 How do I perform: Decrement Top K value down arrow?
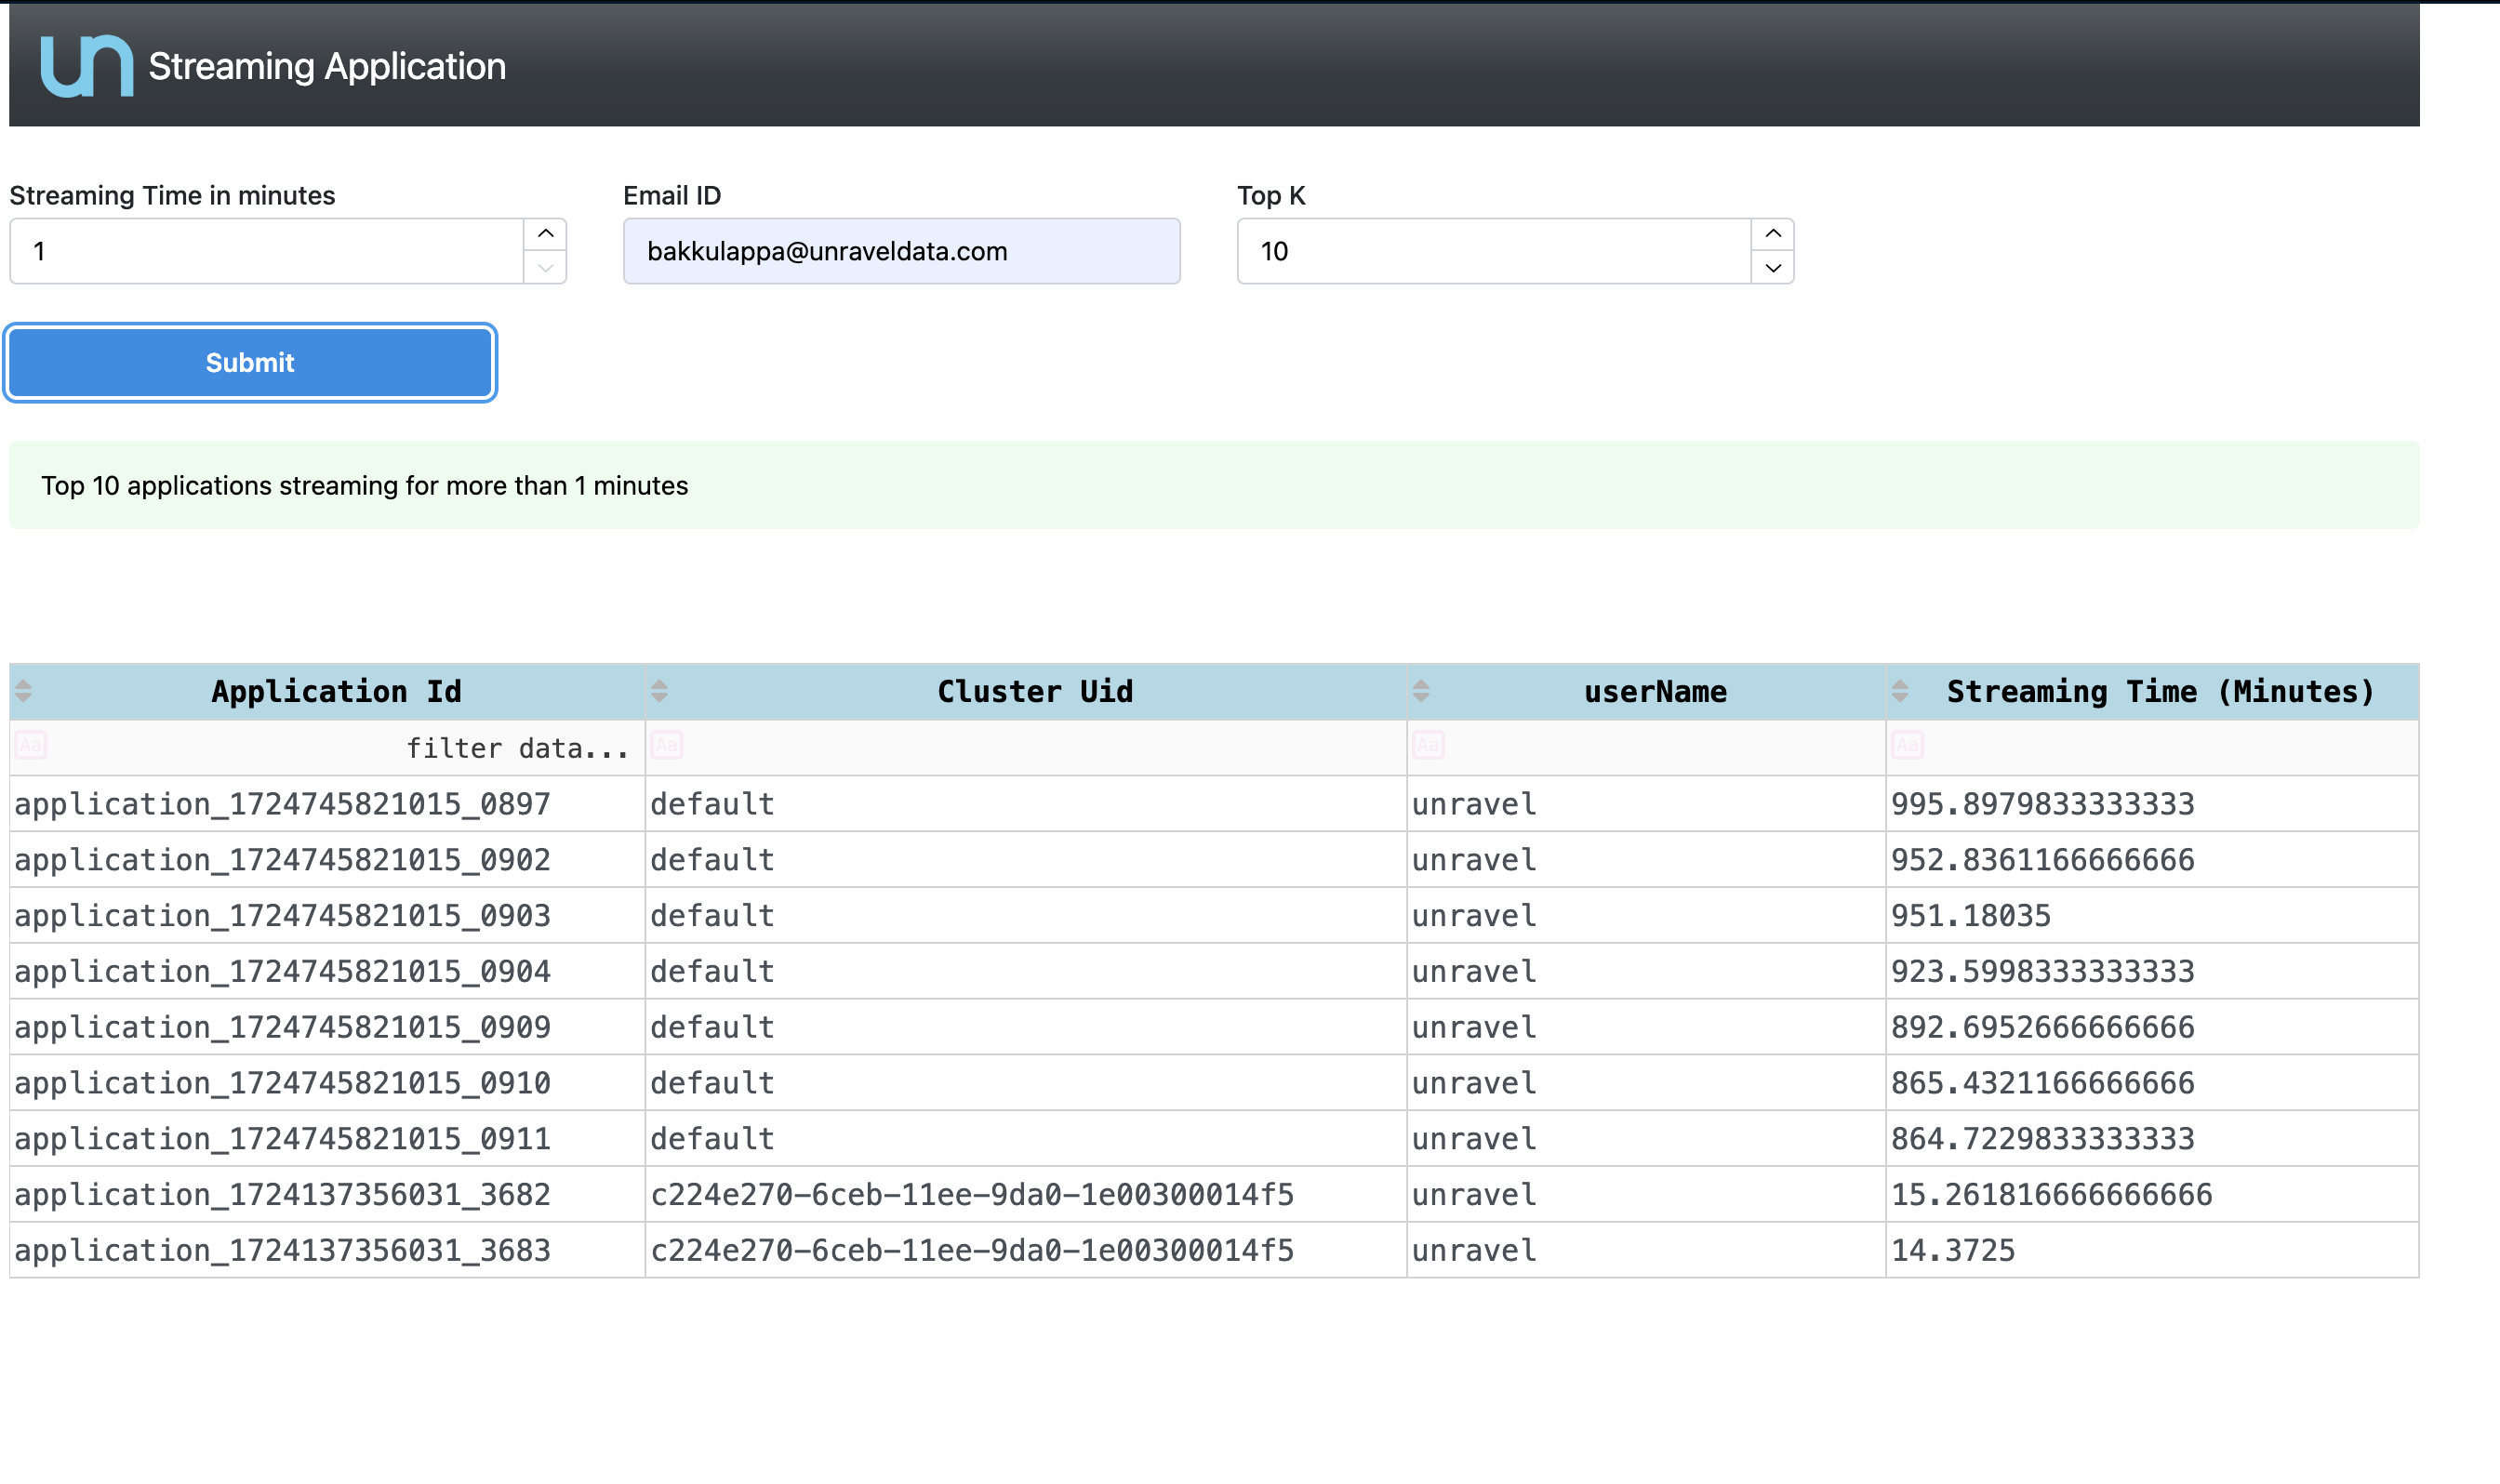1773,267
